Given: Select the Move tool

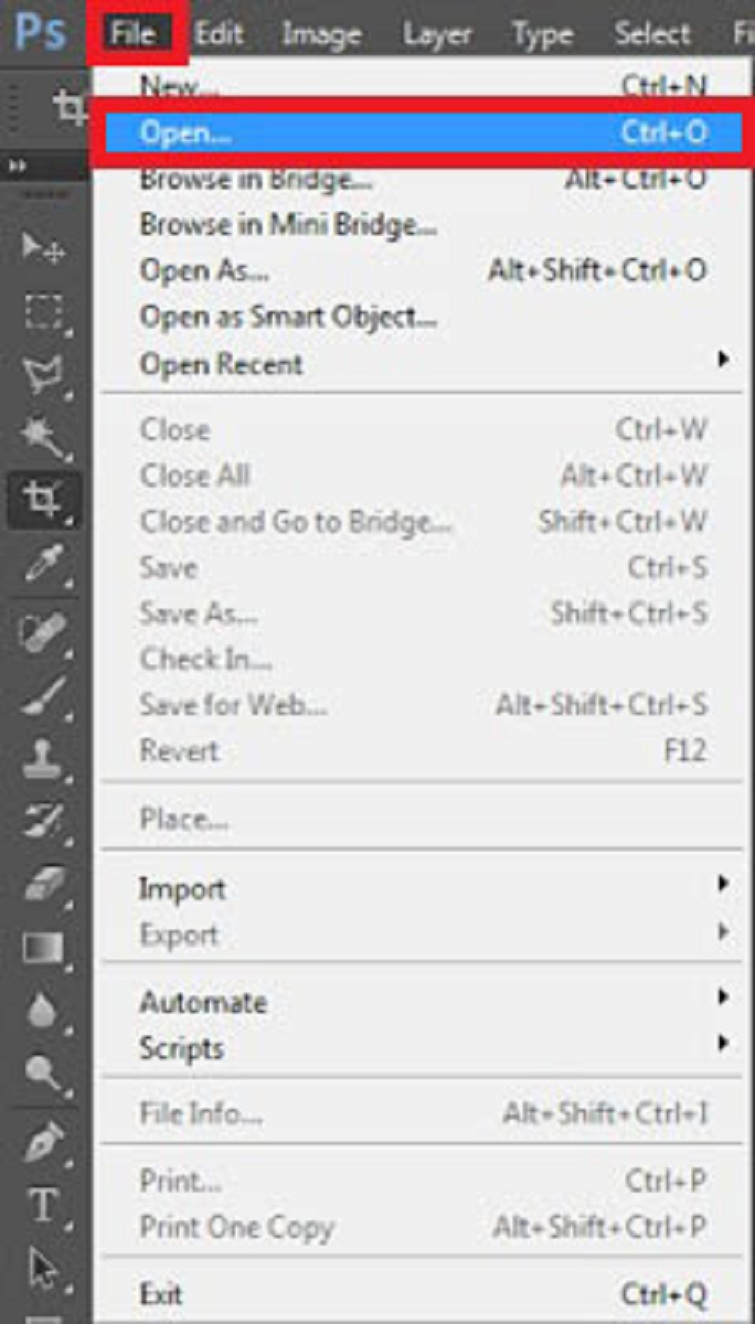Looking at the screenshot, I should point(42,246).
